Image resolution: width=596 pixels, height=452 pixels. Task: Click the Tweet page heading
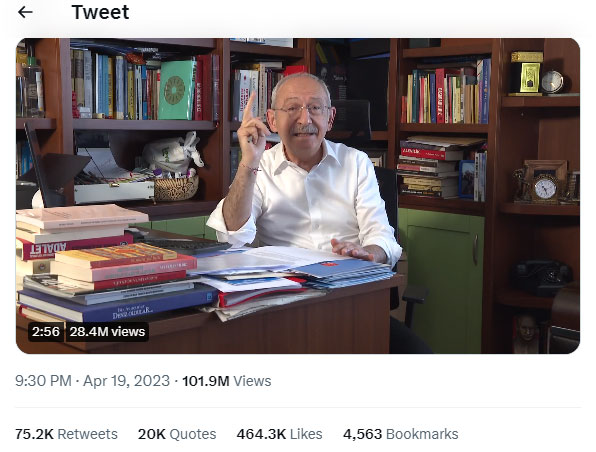[x=100, y=12]
